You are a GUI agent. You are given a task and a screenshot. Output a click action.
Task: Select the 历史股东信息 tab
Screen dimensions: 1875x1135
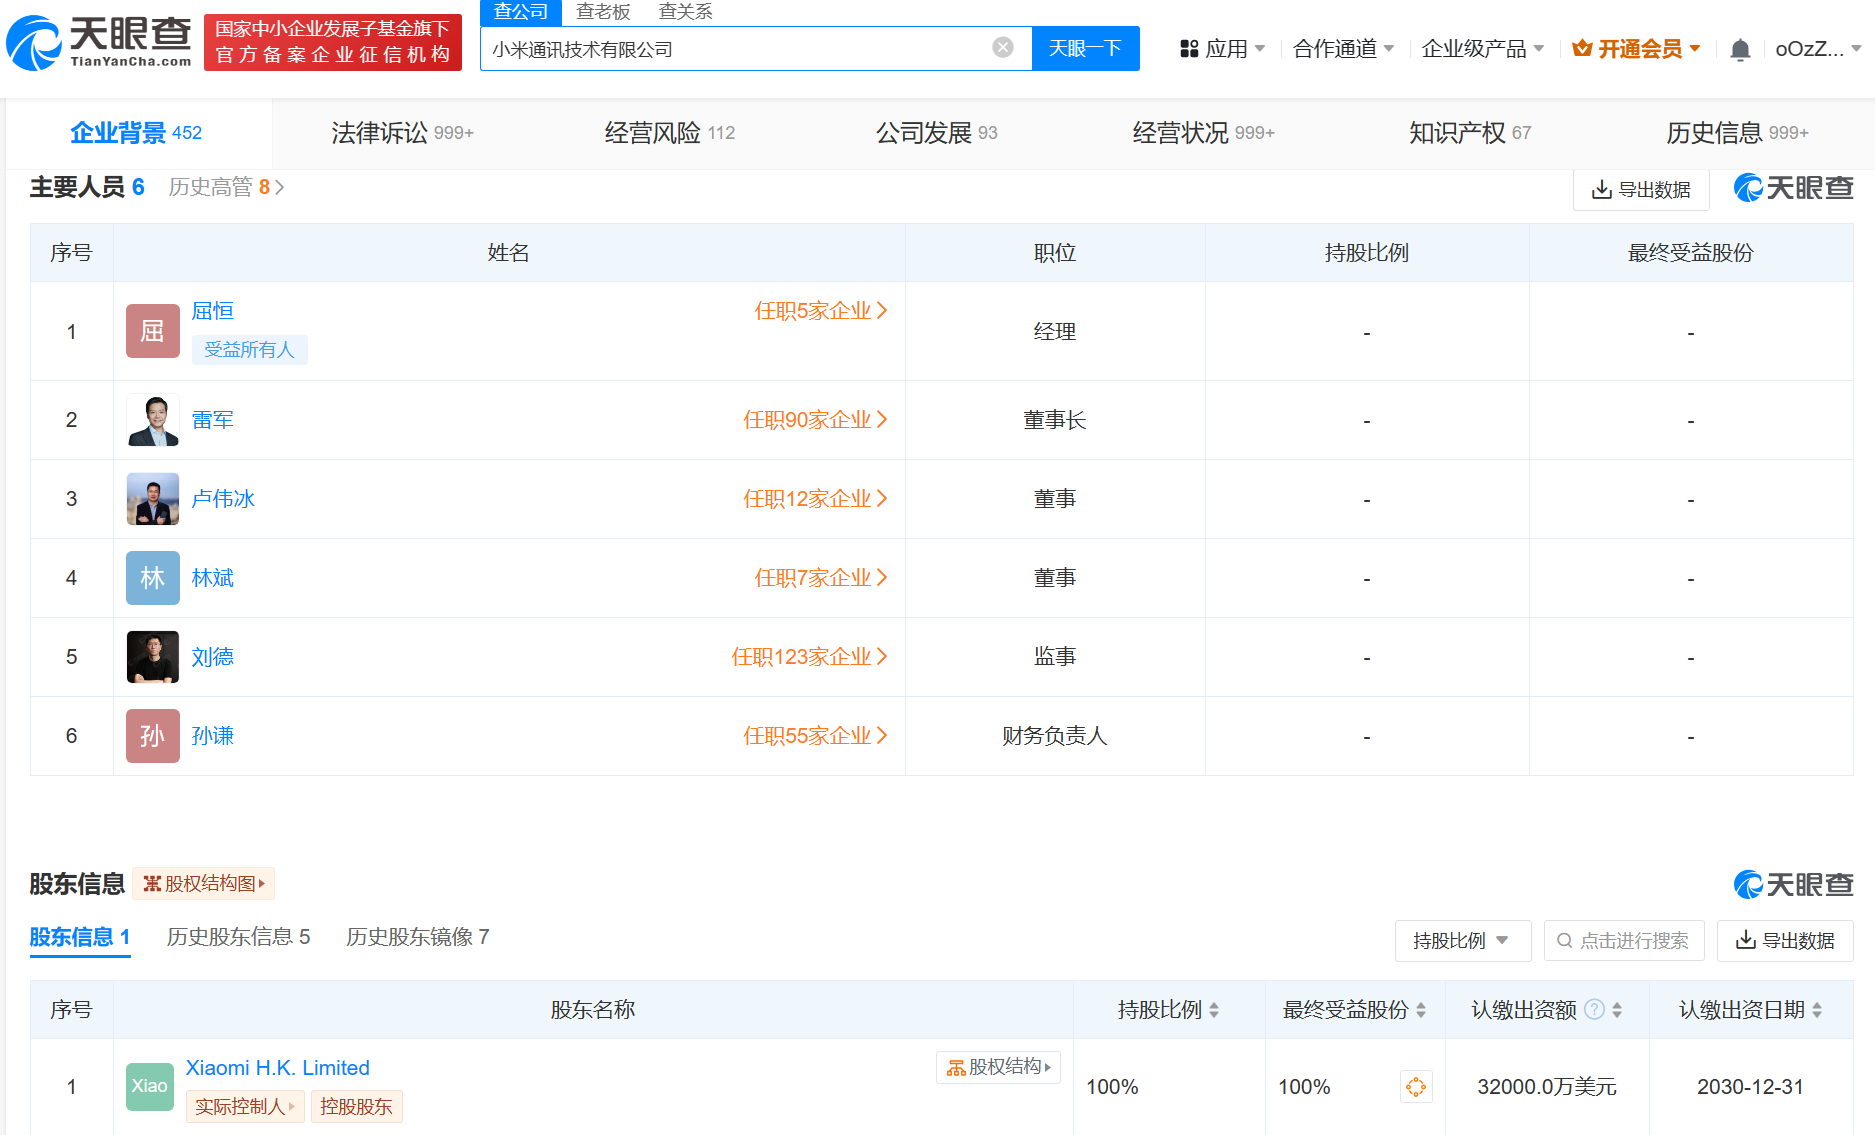tap(238, 937)
